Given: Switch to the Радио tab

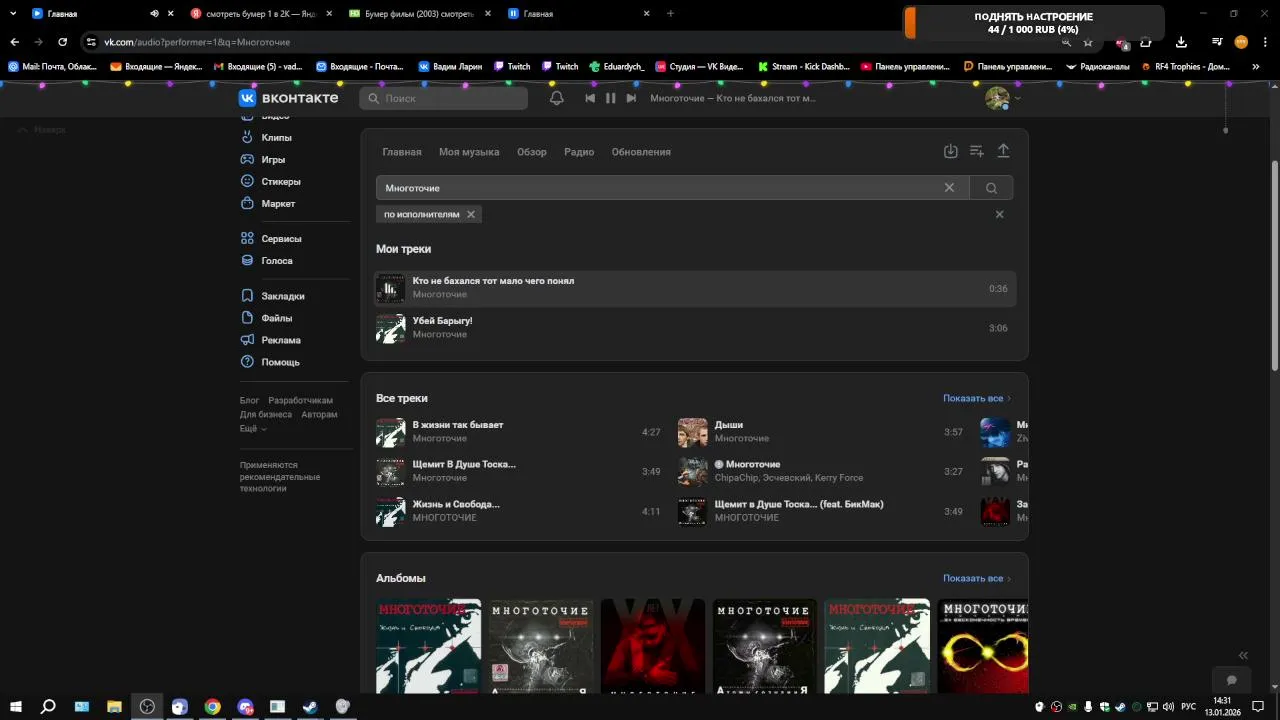Looking at the screenshot, I should (579, 152).
